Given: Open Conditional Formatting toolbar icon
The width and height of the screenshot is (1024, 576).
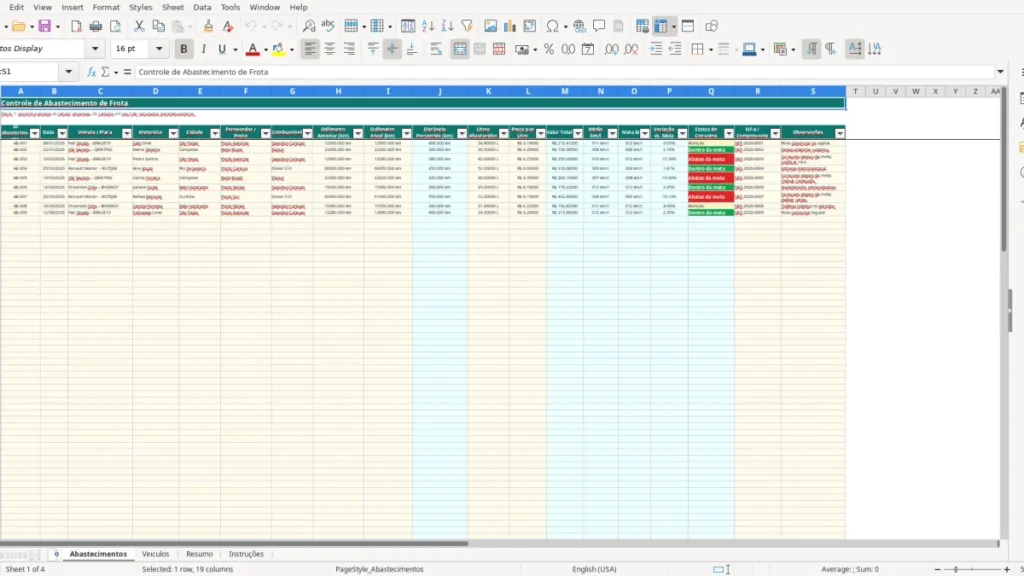Looking at the screenshot, I should 780,49.
